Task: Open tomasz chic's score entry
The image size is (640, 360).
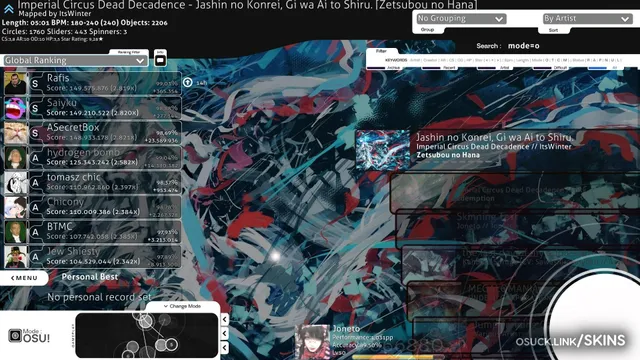Action: [x=93, y=183]
